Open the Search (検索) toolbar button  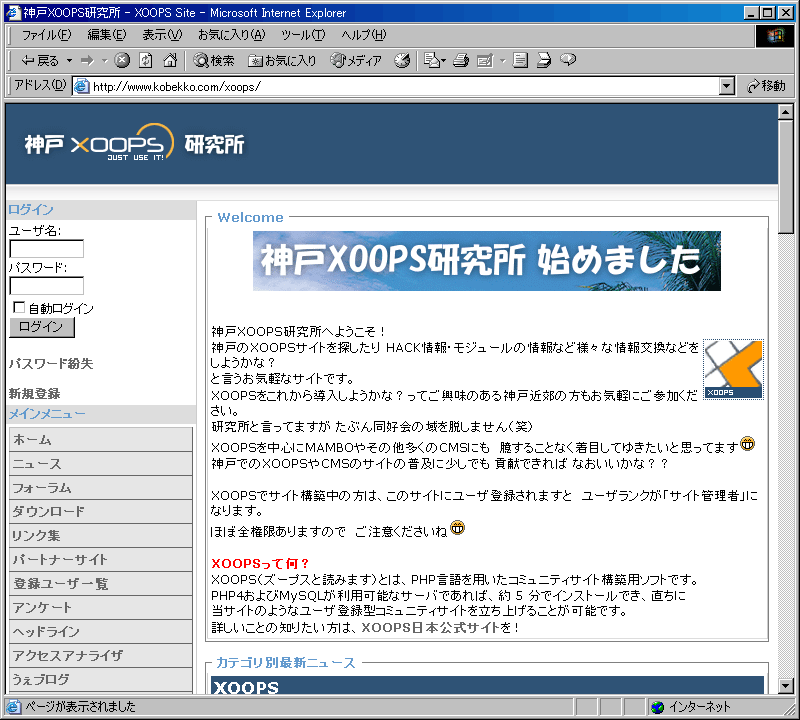coord(214,61)
